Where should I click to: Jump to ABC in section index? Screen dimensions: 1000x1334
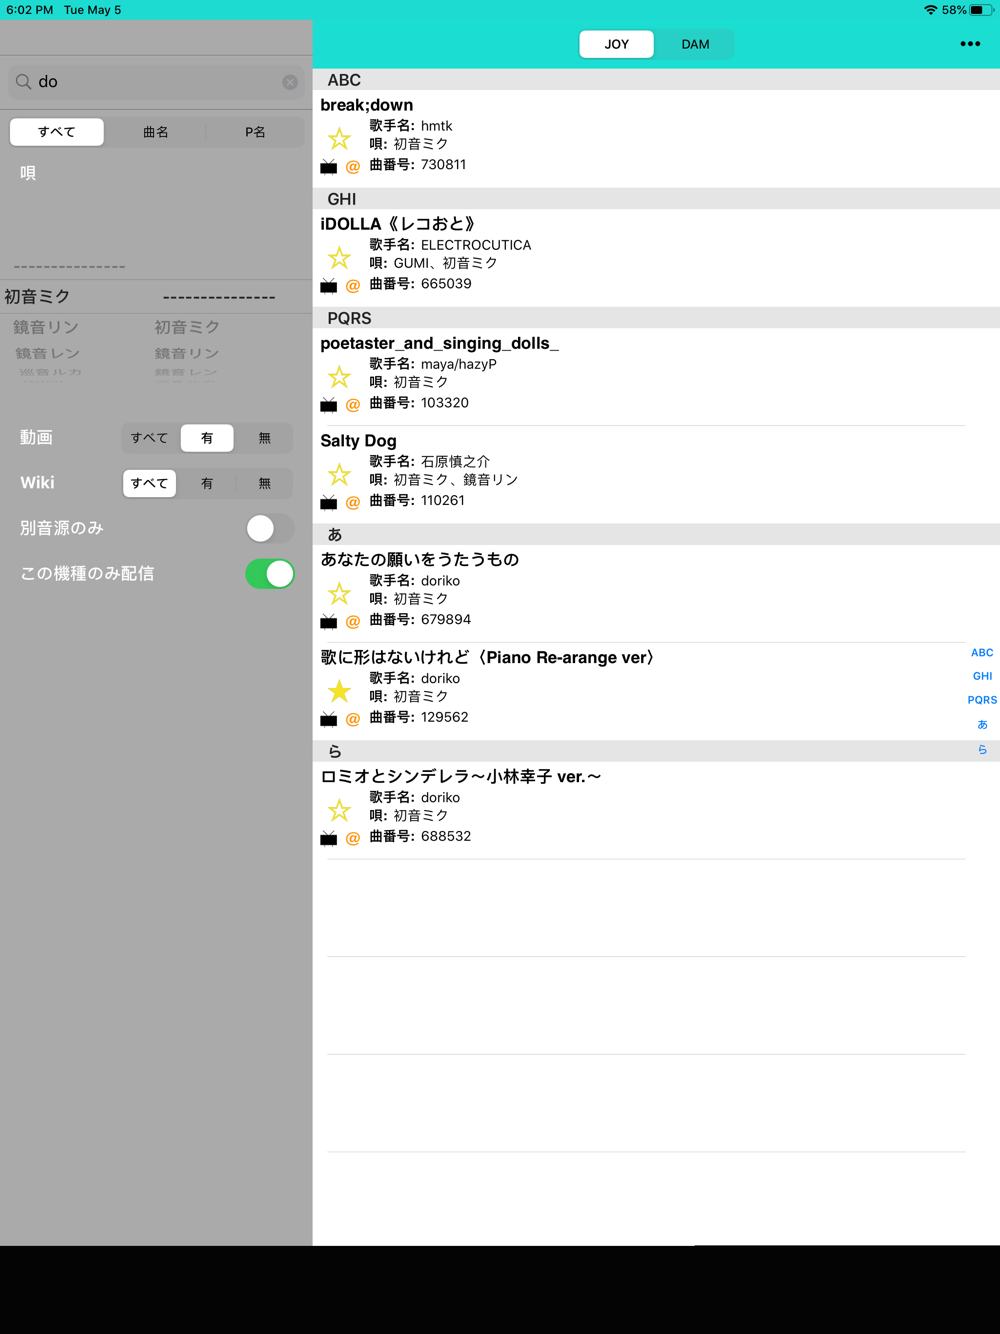coord(982,652)
